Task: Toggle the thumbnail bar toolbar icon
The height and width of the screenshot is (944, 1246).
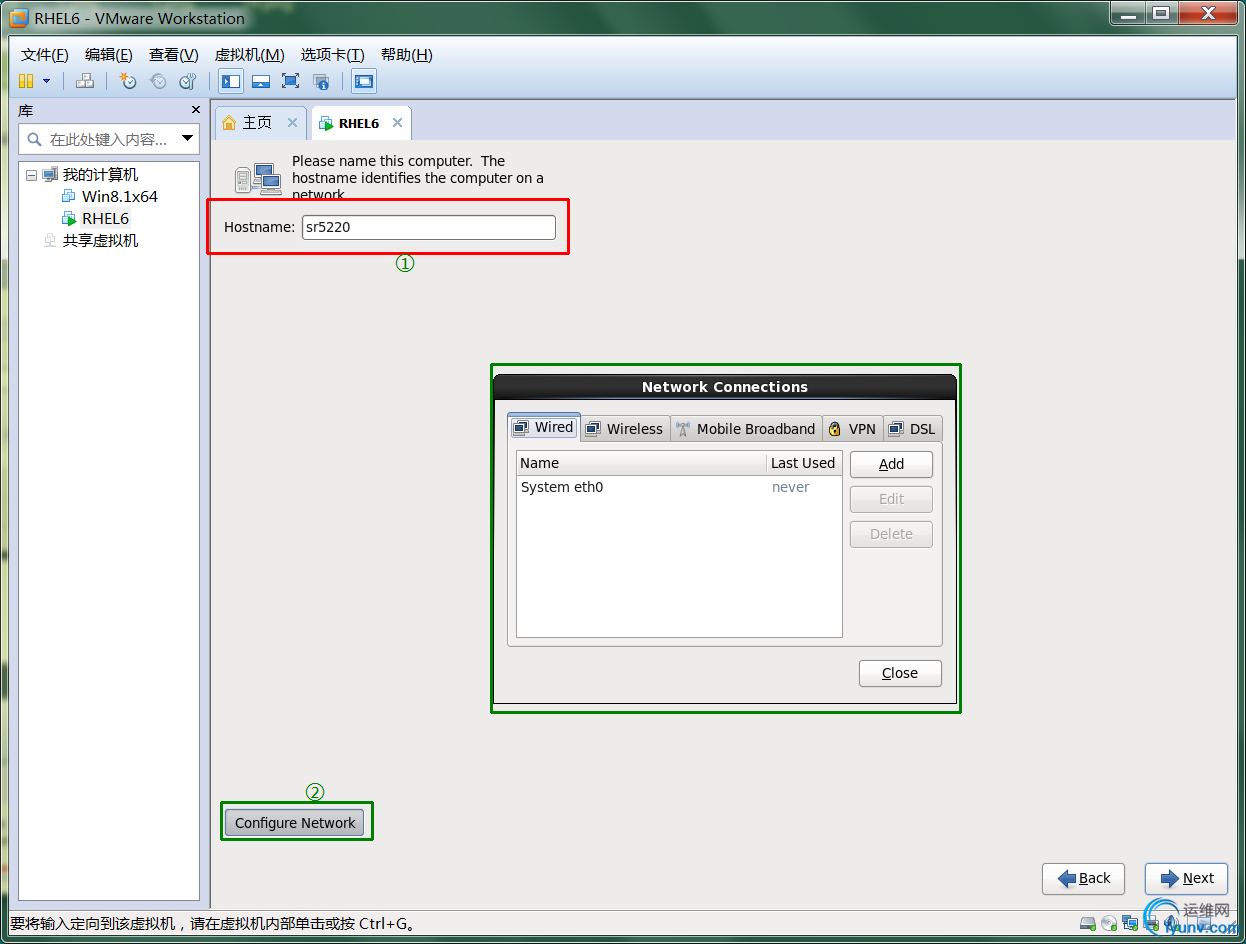Action: 260,81
